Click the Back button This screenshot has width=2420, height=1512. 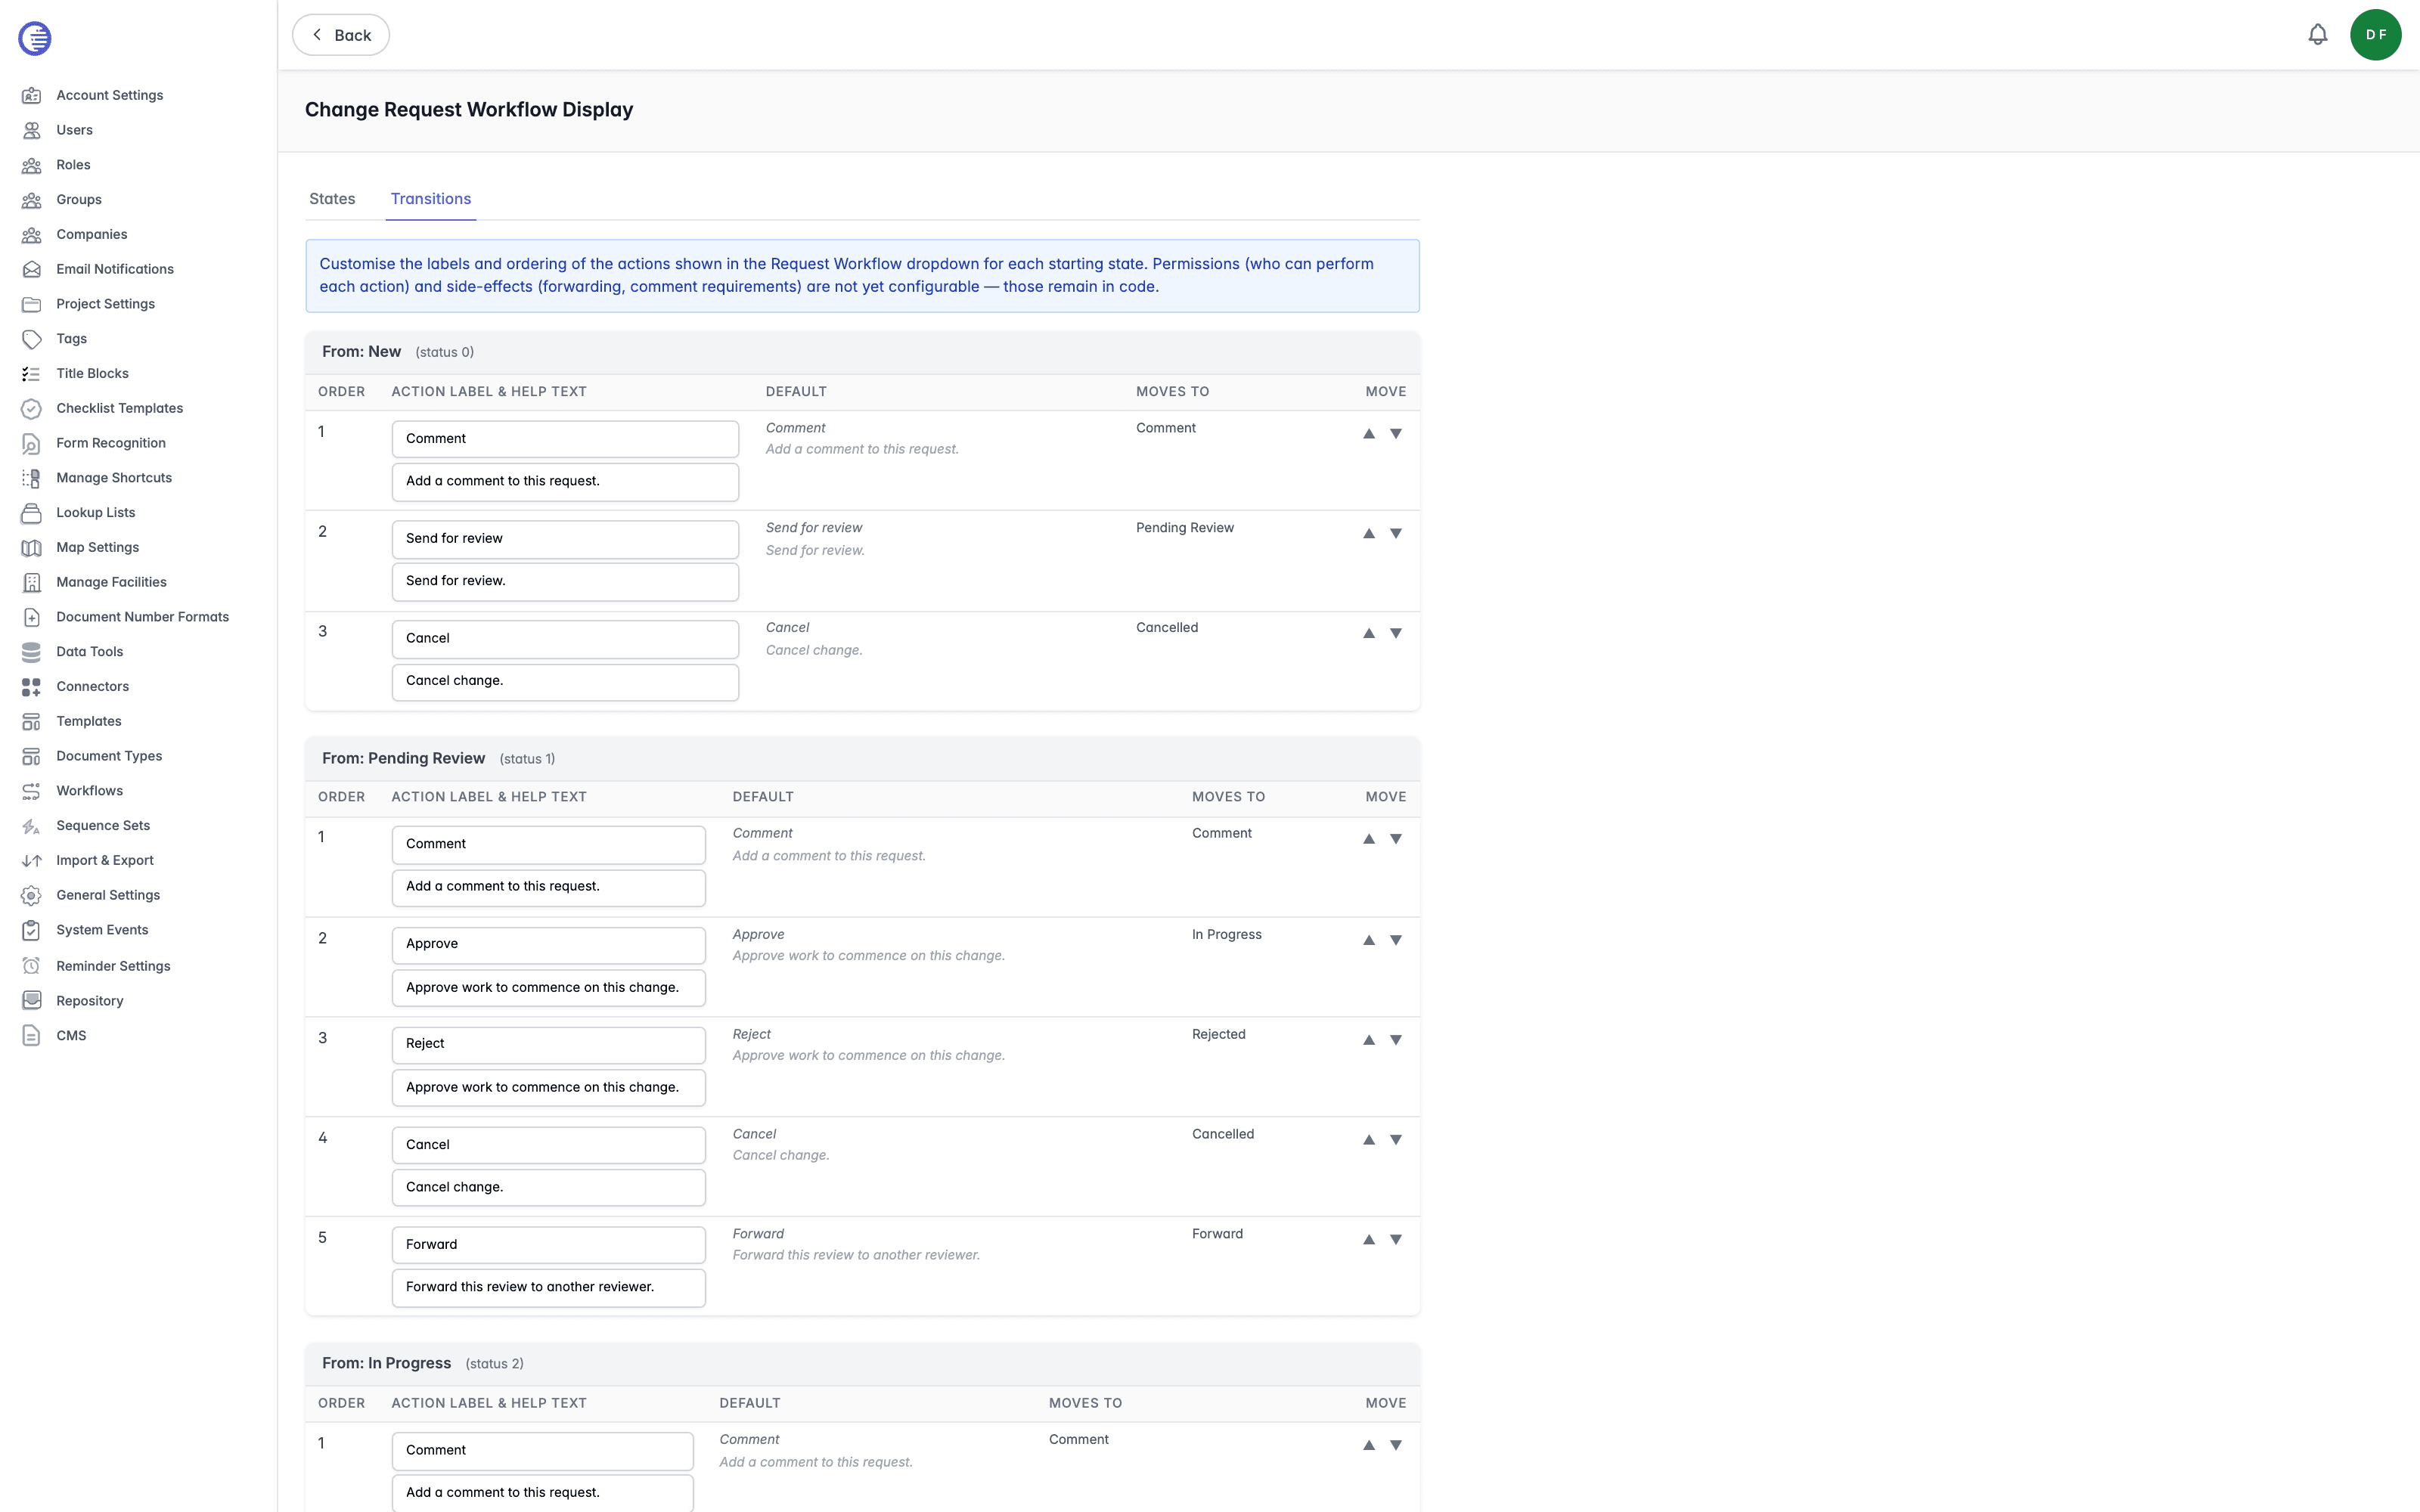341,35
